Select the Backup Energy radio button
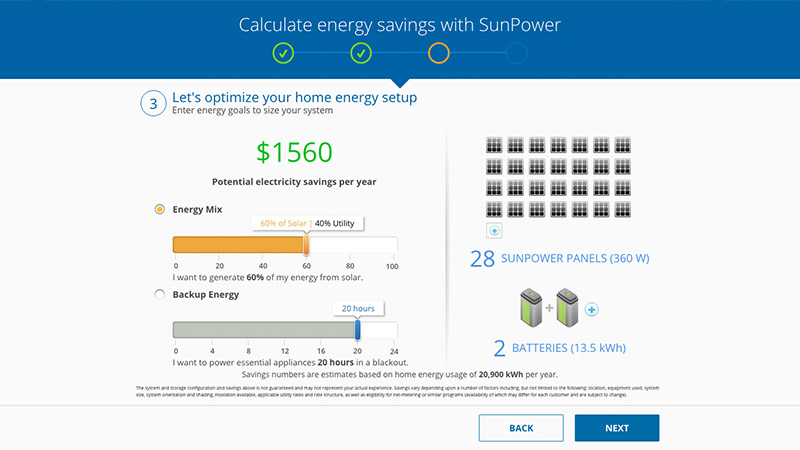800x450 pixels. [x=159, y=294]
